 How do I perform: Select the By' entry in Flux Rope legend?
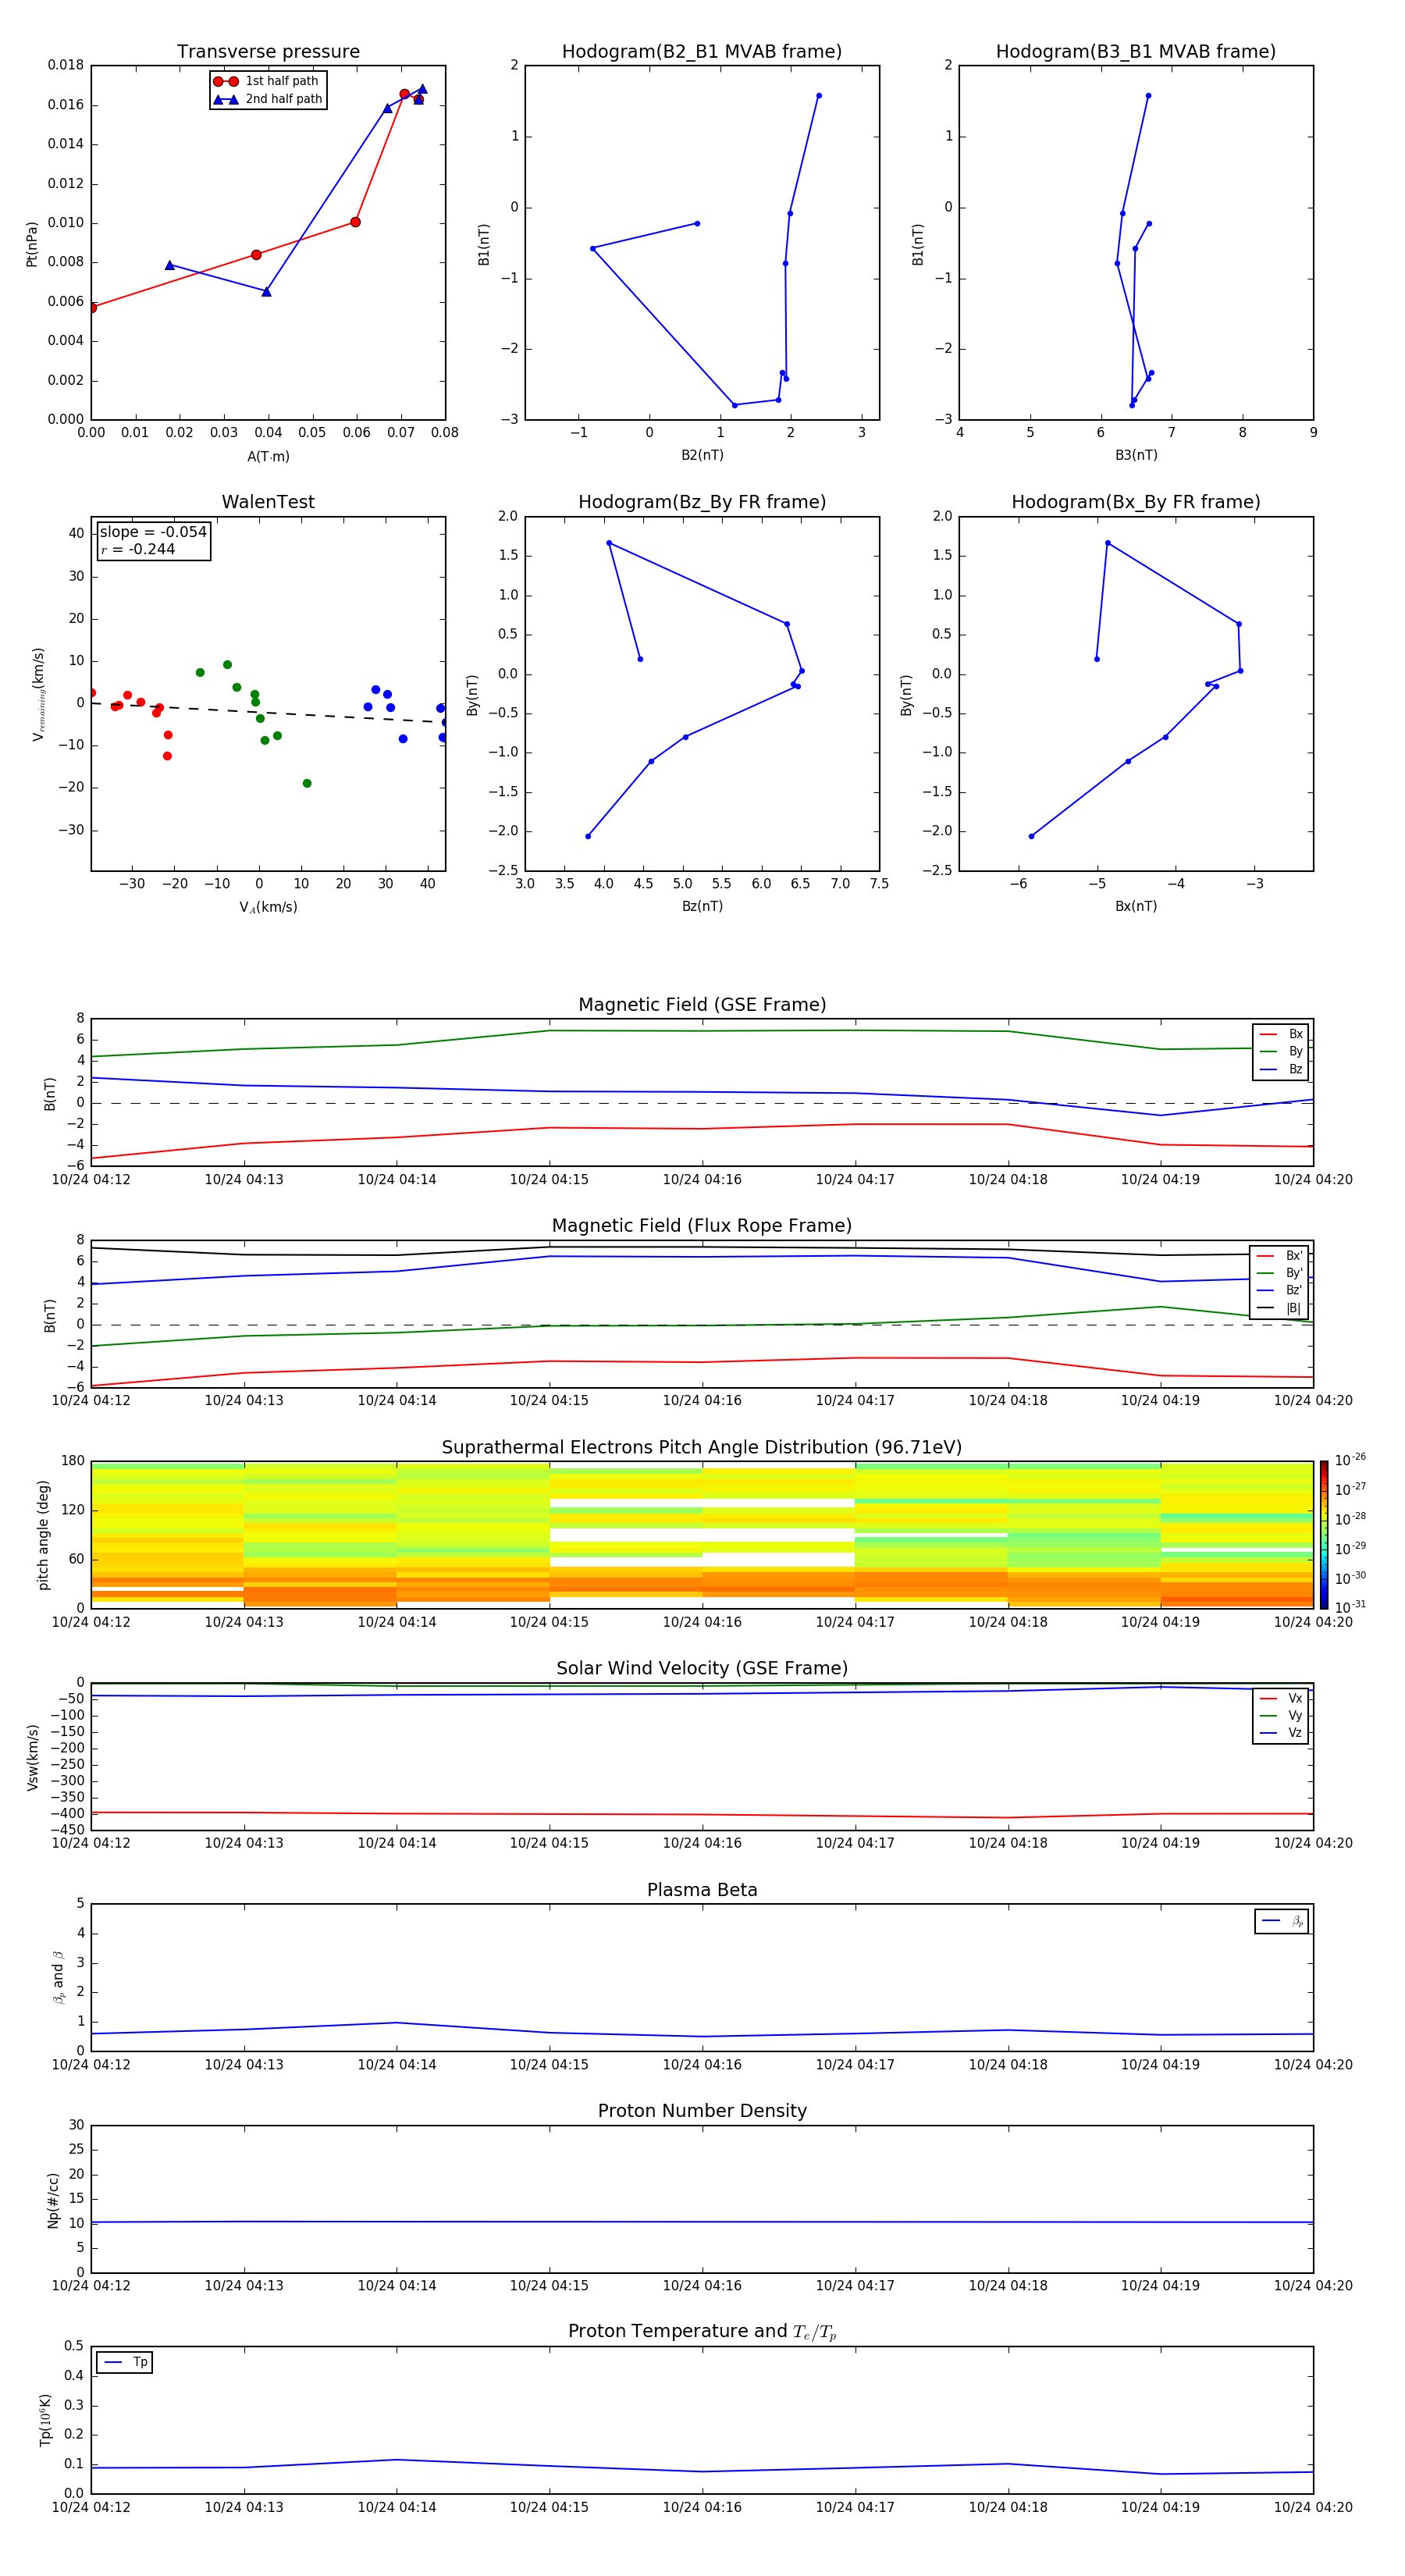(x=1280, y=1273)
